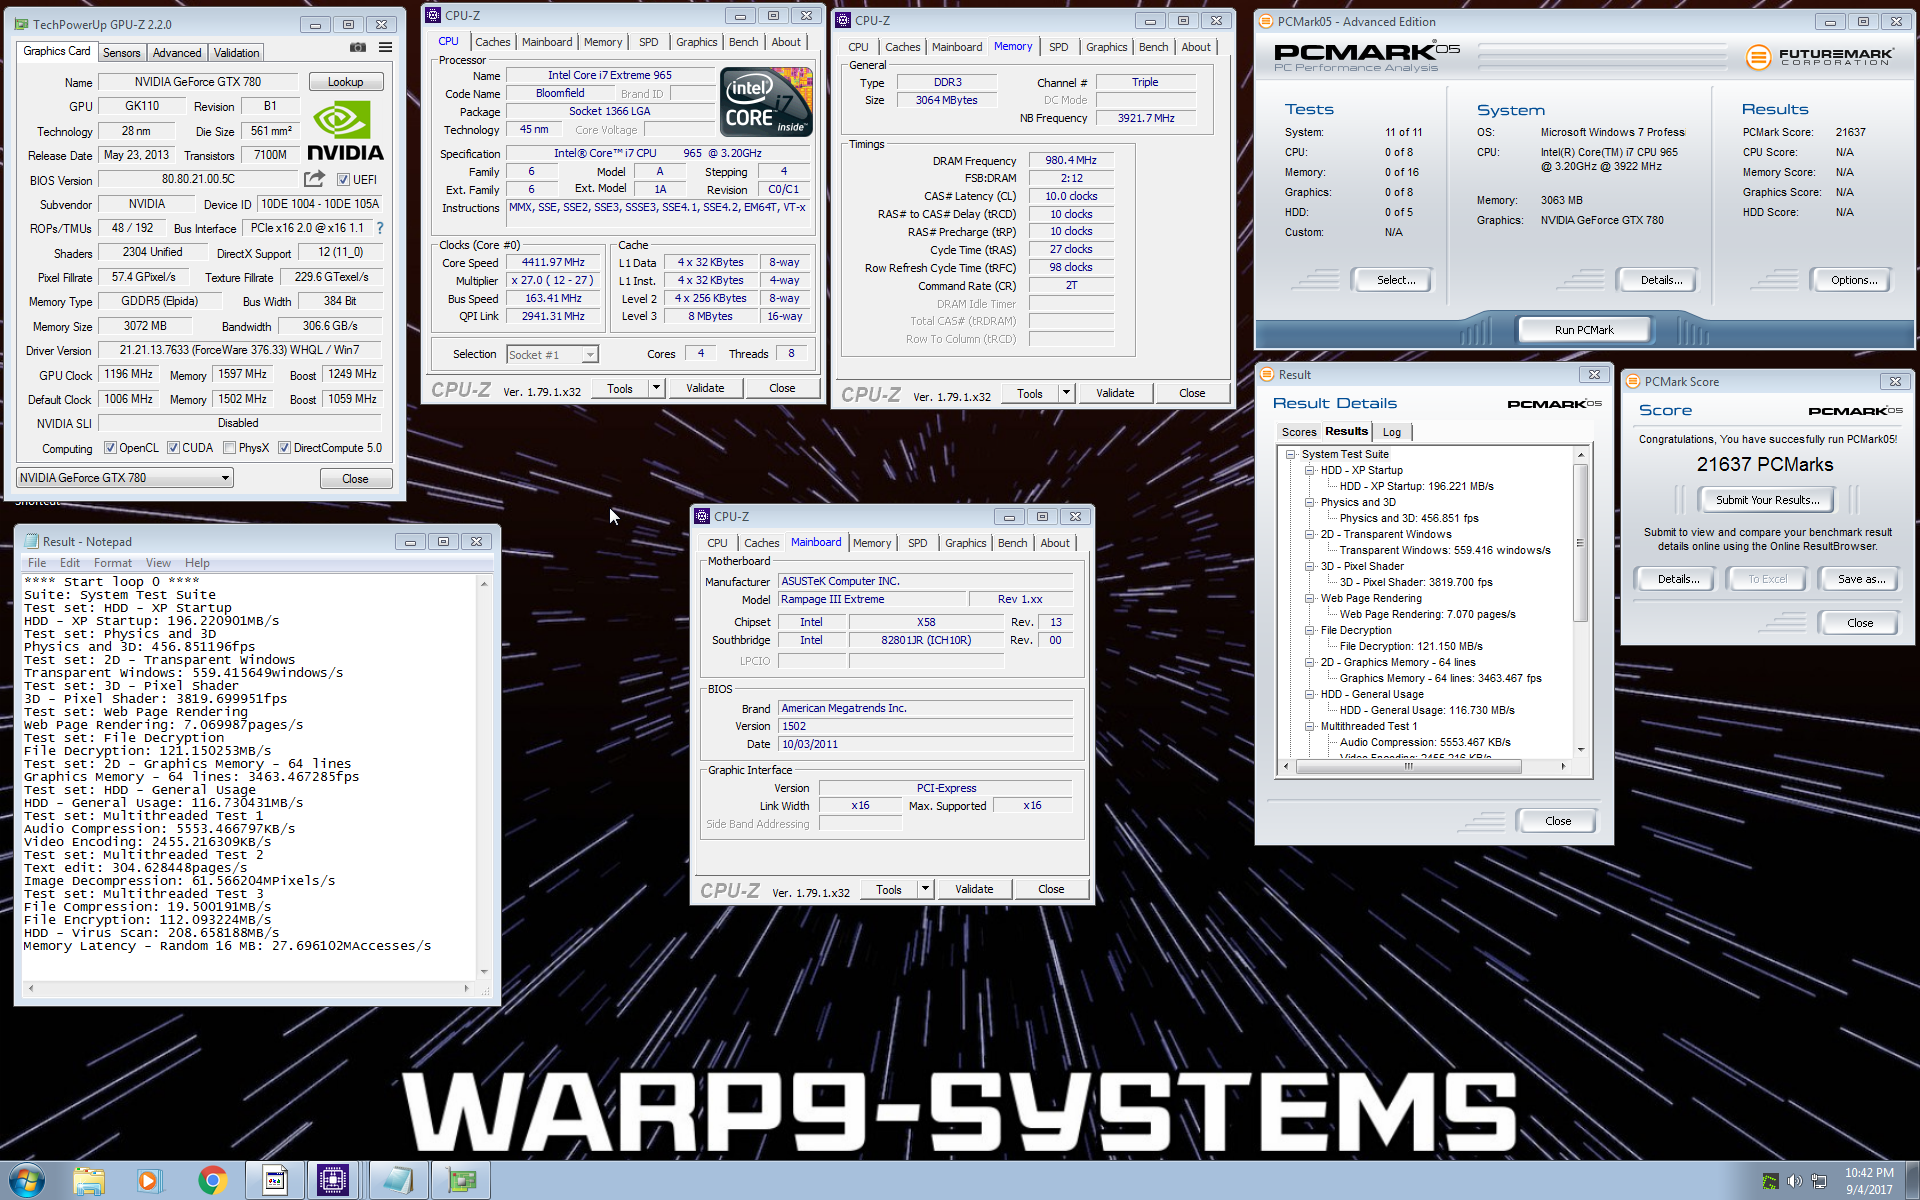
Task: Click Save as... in PCMark Score window
Action: pos(1861,579)
